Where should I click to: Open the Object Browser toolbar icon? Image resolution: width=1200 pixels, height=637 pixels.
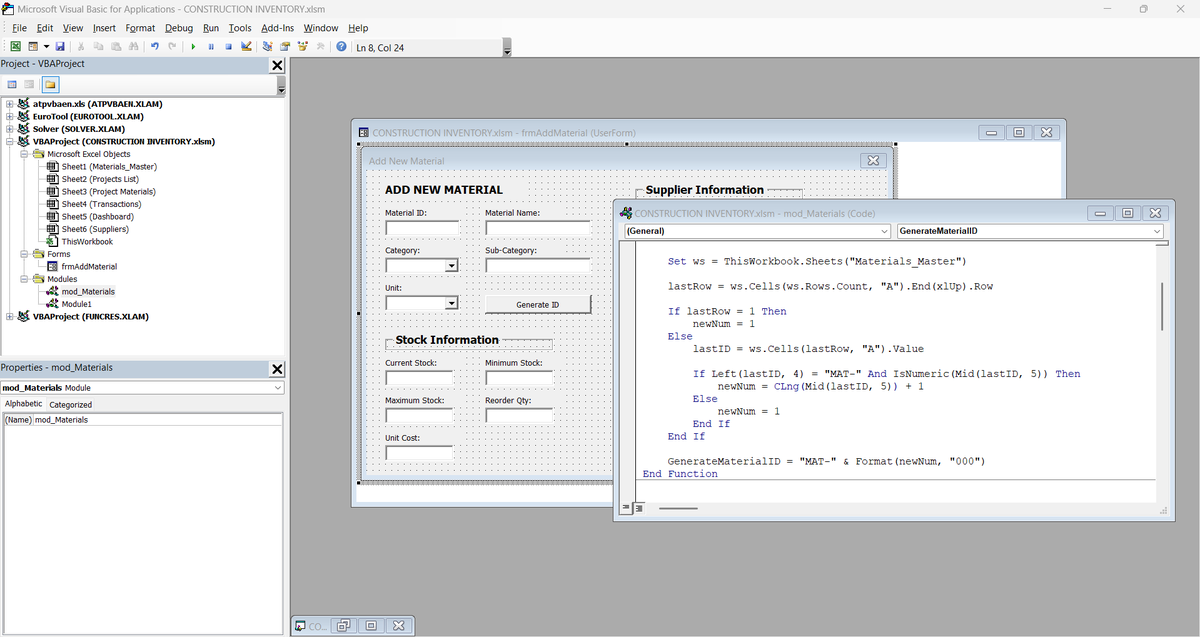(302, 47)
